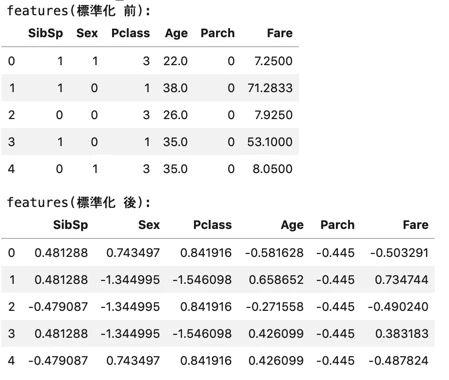Click the 'features(標準化 後):' heading text
Screen dimensions: 449x380
[x=79, y=202]
